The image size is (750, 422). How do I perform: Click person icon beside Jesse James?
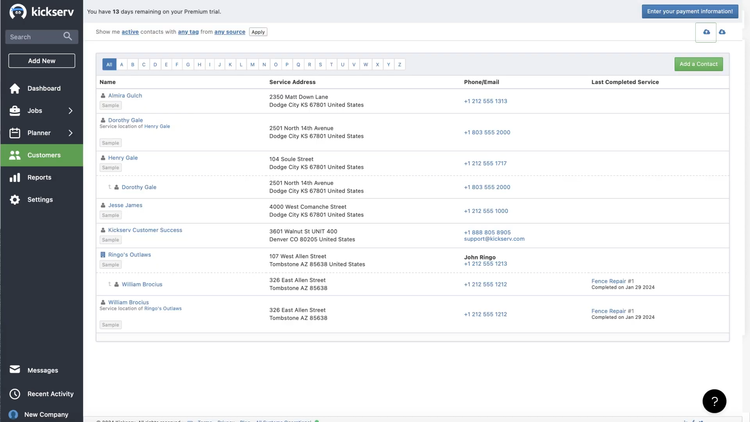click(103, 205)
